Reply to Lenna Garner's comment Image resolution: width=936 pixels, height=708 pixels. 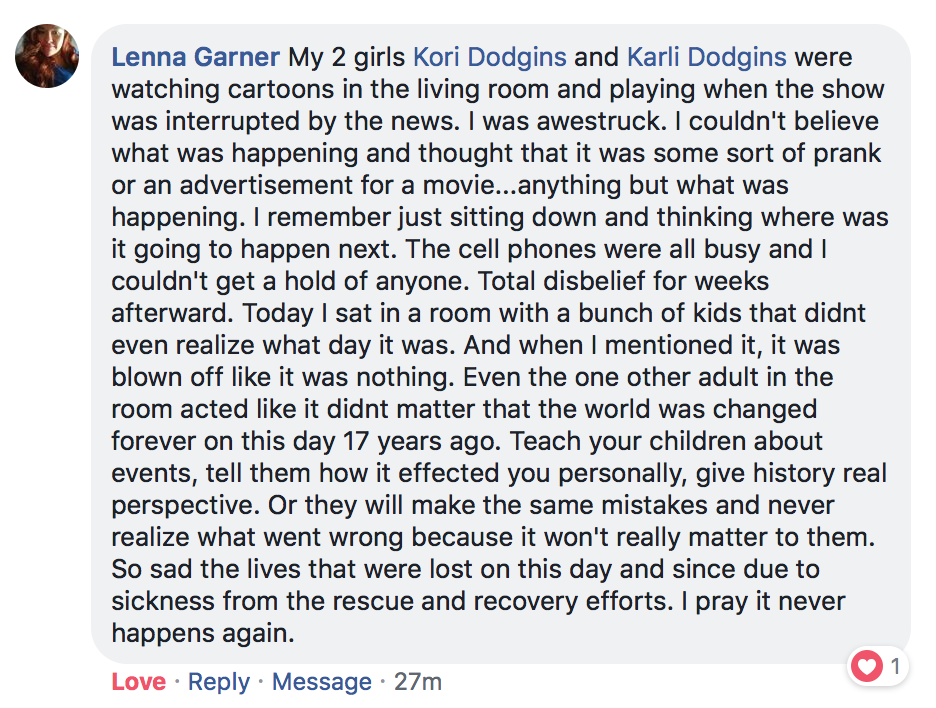pyautogui.click(x=218, y=682)
